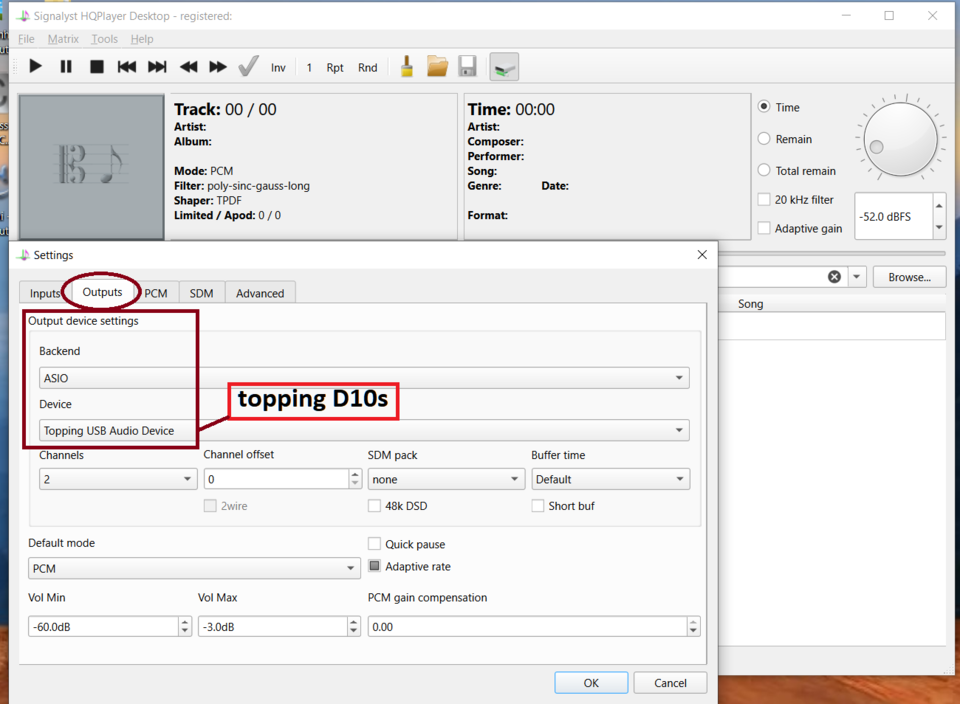Clear the search field with the X icon
The height and width of the screenshot is (704, 960).
click(x=834, y=277)
